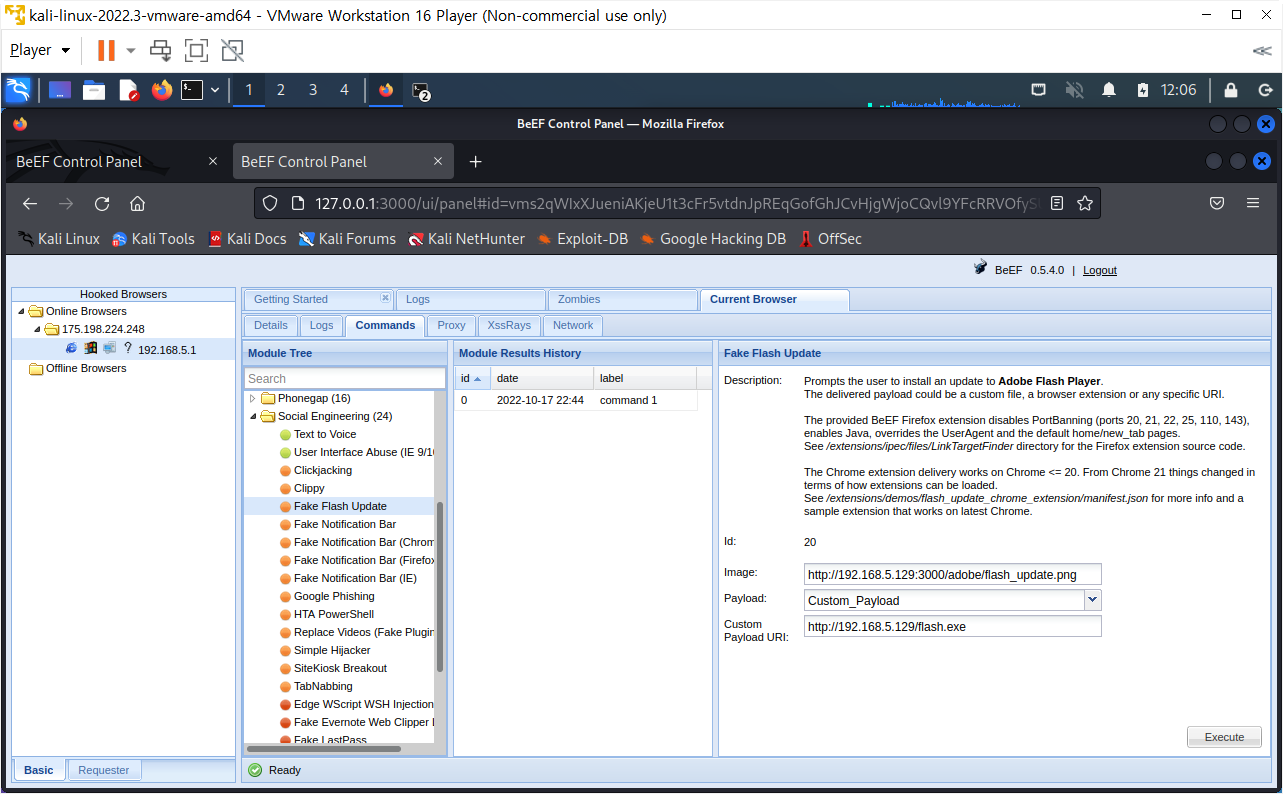Click the orange dot icon beside Google Phishing
The image size is (1283, 794).
(285, 596)
